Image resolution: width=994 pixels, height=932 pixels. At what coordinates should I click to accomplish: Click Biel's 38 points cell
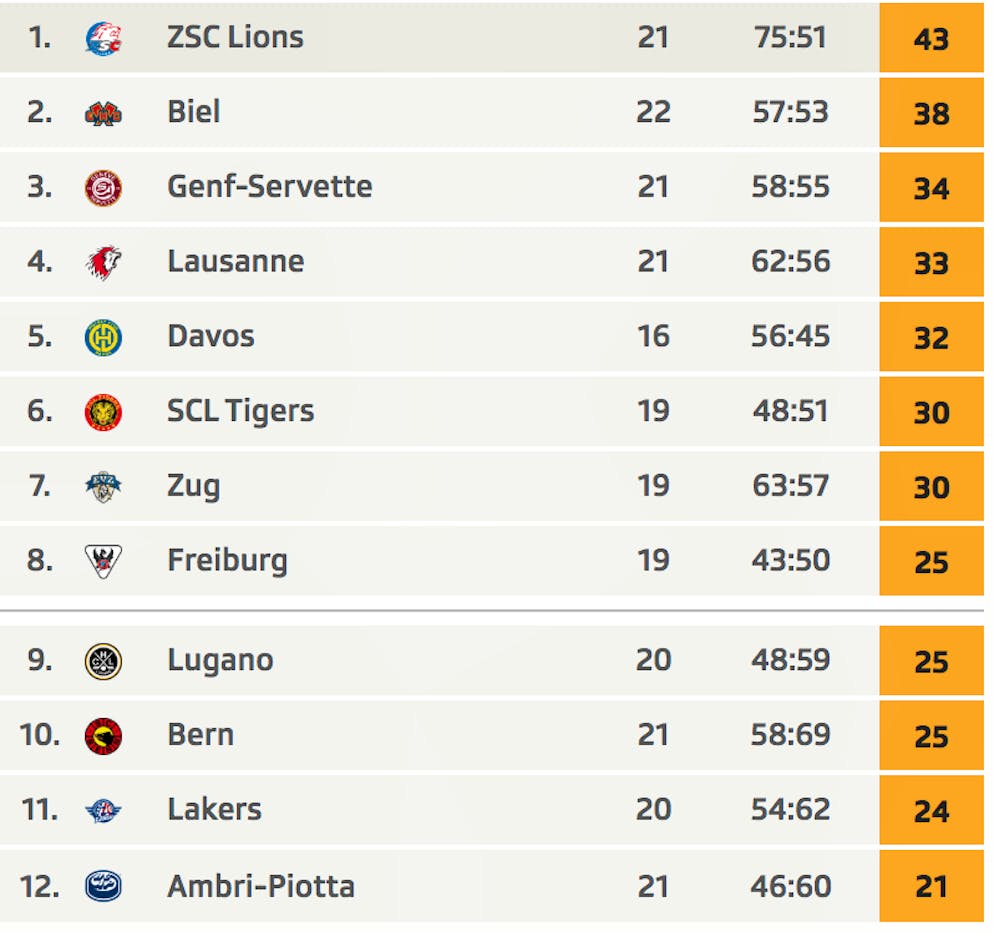pos(931,113)
